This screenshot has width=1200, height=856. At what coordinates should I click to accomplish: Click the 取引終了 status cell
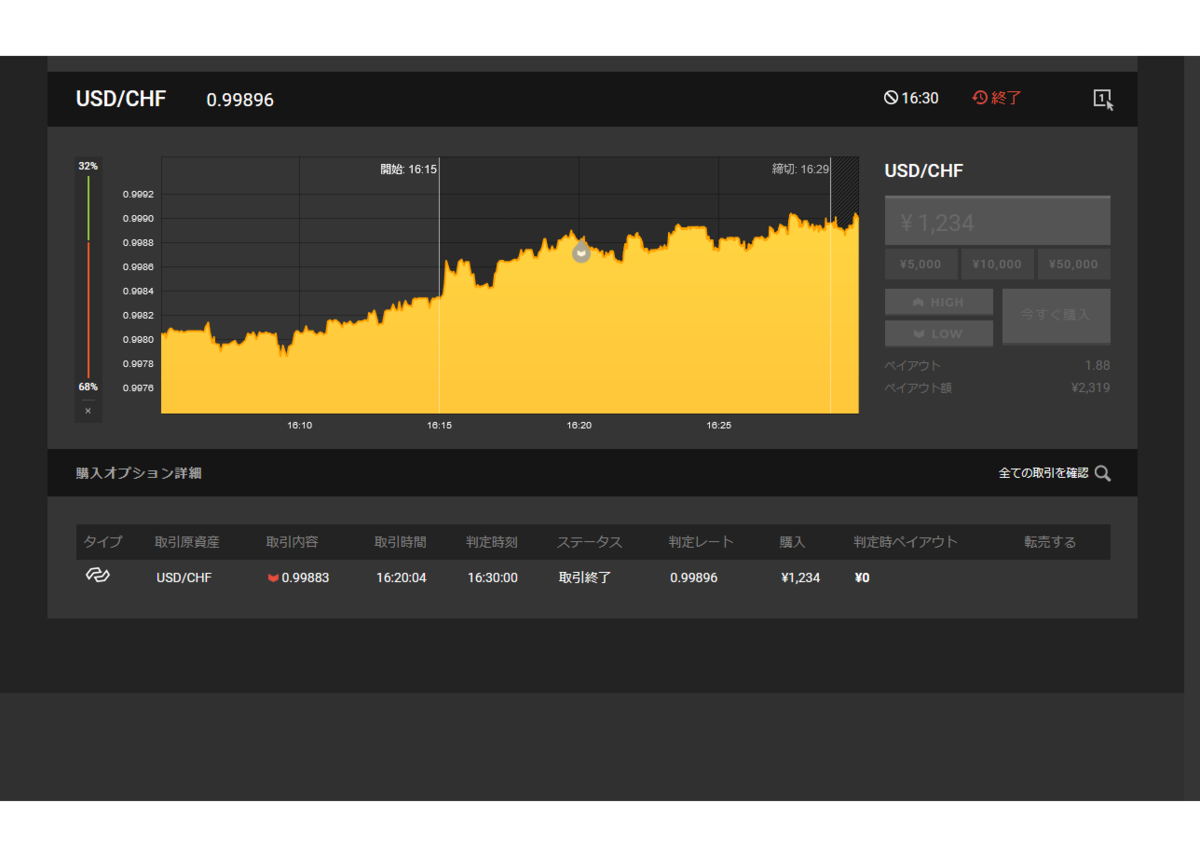coord(585,578)
